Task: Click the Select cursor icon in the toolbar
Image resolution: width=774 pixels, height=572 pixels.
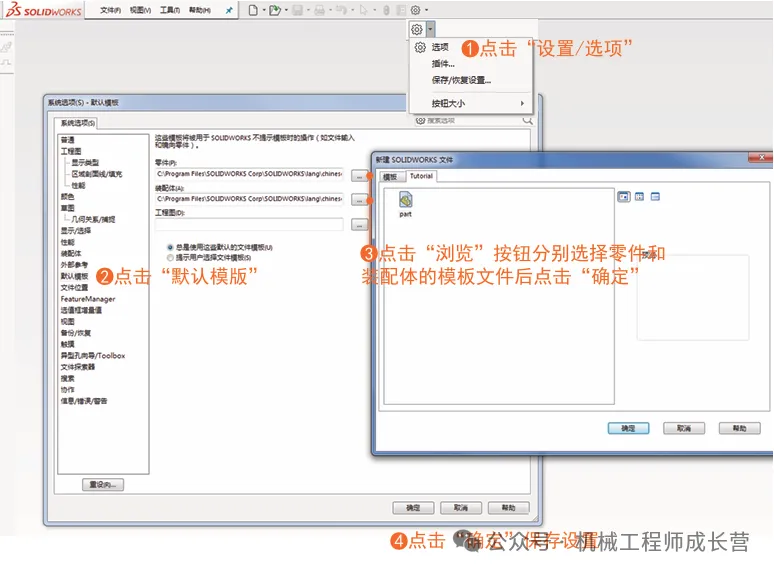Action: click(x=364, y=10)
